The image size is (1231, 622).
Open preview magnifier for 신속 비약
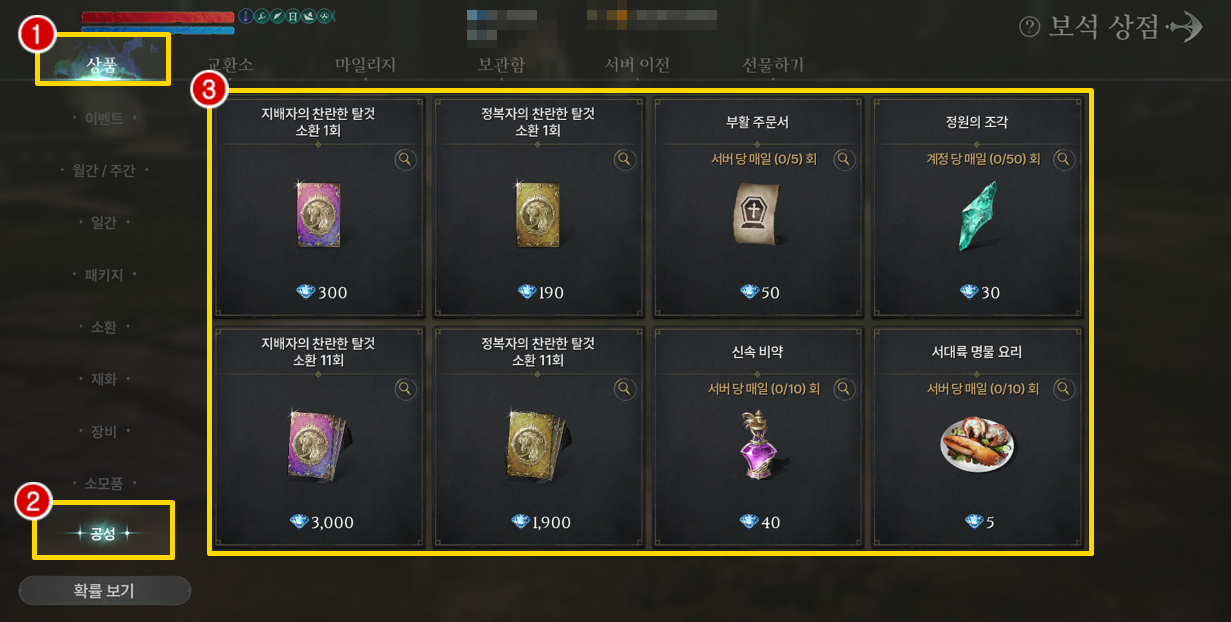click(x=844, y=388)
